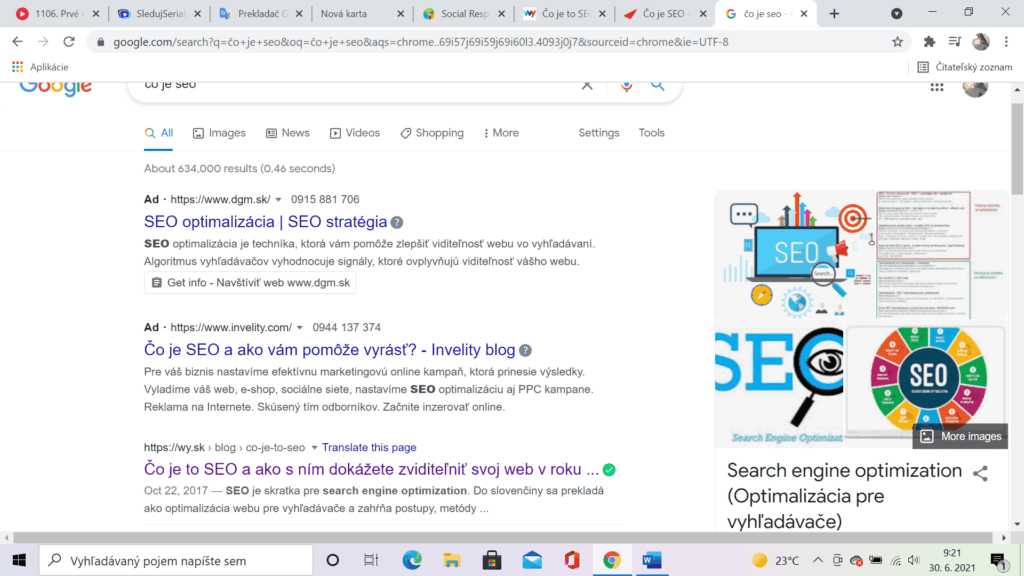Open the notification center icon
The image size is (1024, 576).
pos(998,560)
